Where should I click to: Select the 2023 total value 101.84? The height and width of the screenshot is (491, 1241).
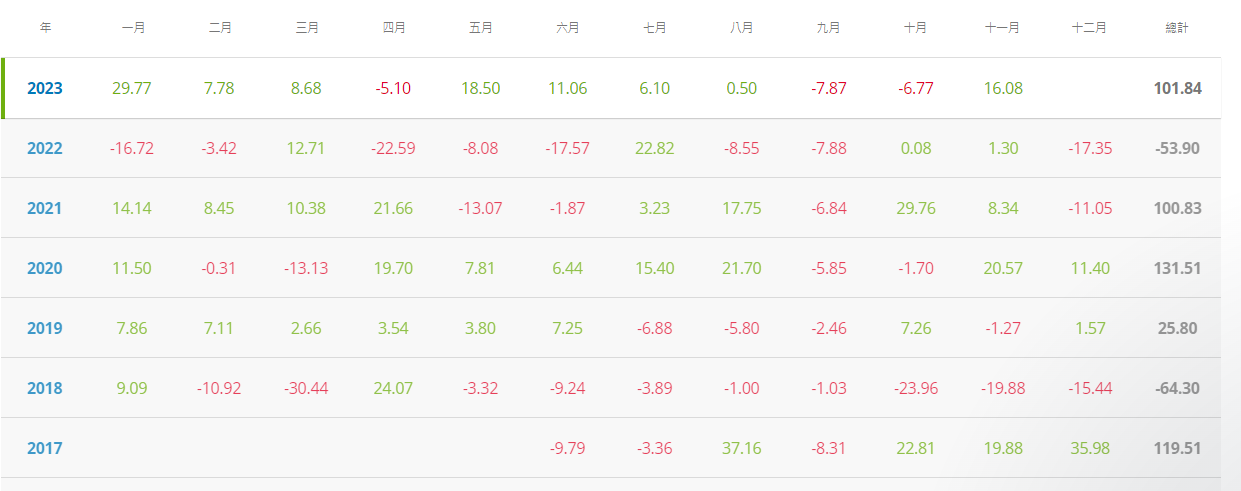[x=1175, y=88]
